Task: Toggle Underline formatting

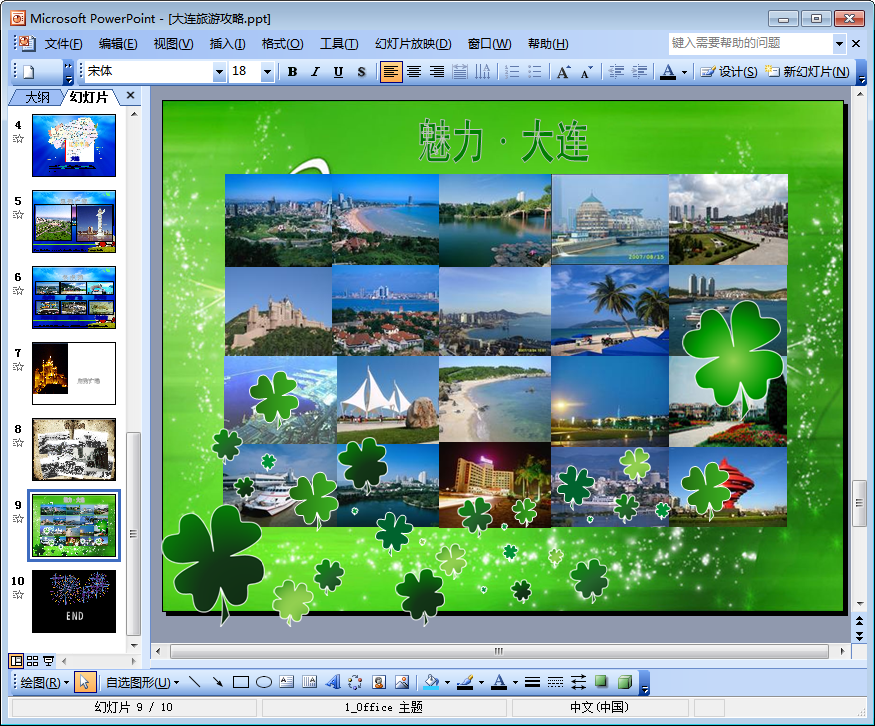Action: (x=338, y=71)
